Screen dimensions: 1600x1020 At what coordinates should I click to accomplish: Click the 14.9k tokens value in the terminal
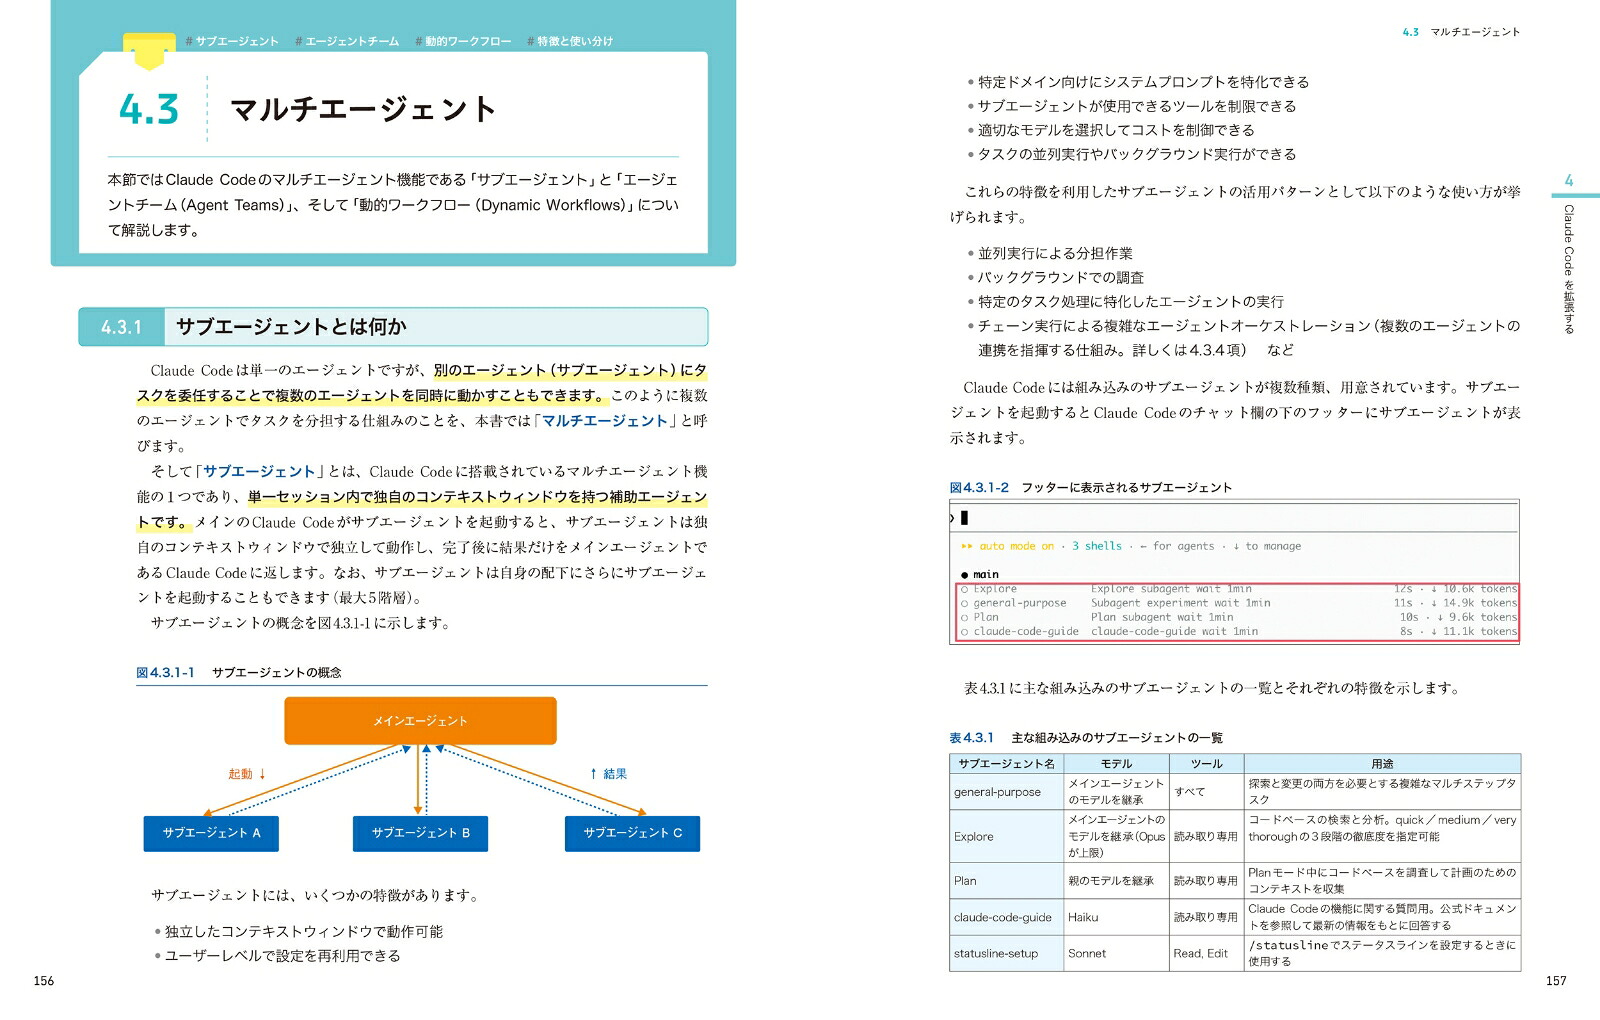click(1480, 603)
